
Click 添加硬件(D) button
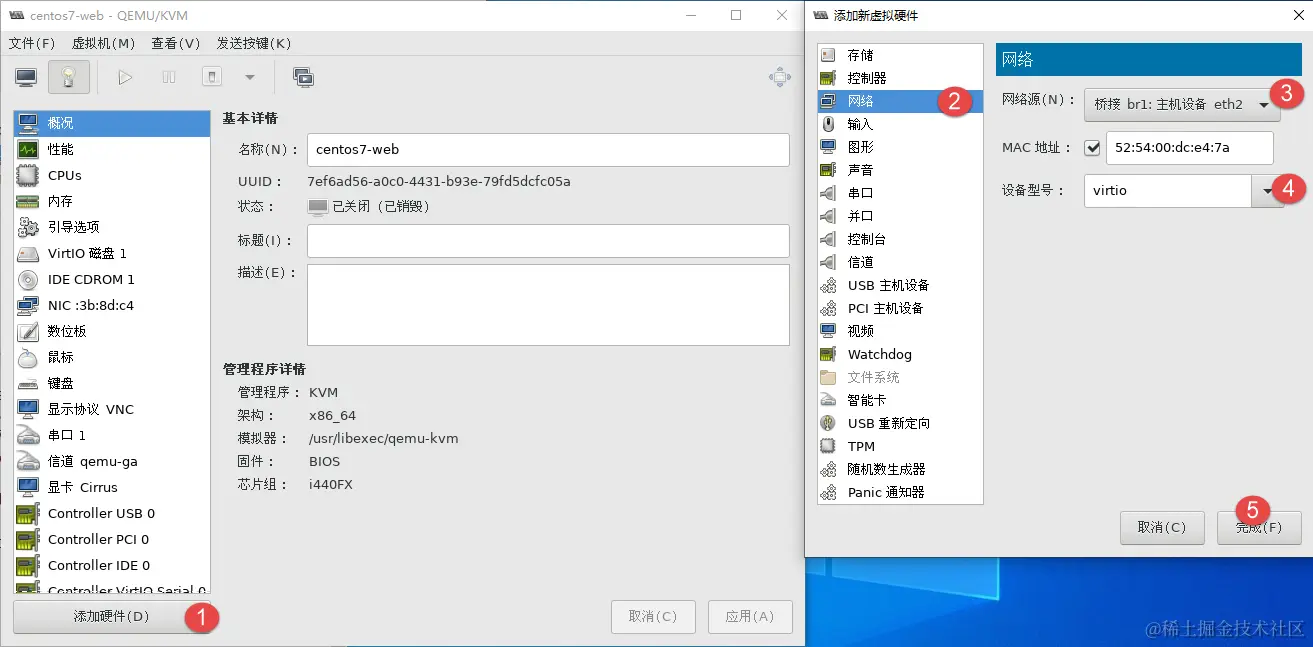112,616
